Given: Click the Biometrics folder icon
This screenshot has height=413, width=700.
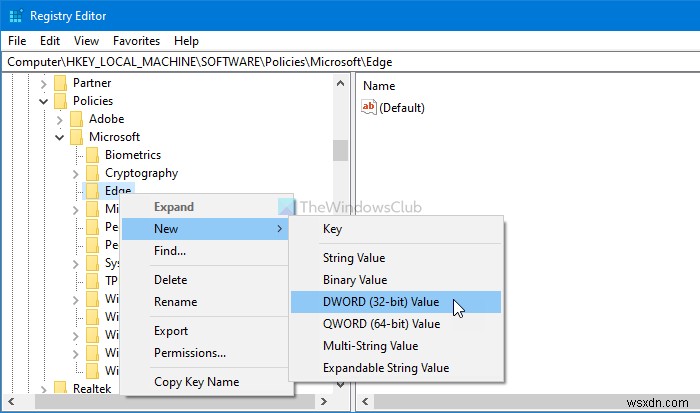Looking at the screenshot, I should (92, 155).
